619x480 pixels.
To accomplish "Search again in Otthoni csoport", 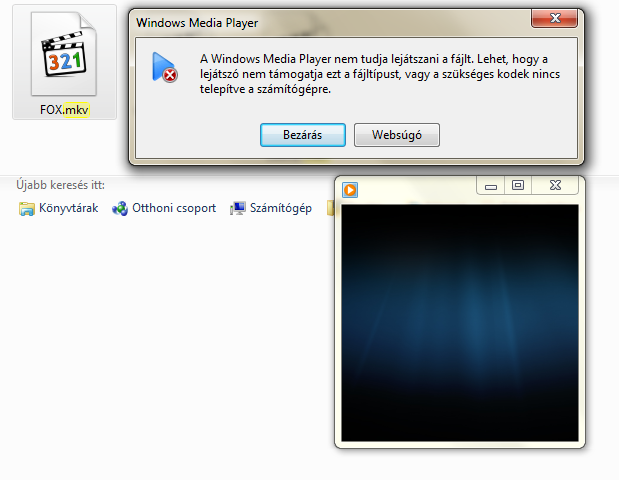I will pos(164,208).
